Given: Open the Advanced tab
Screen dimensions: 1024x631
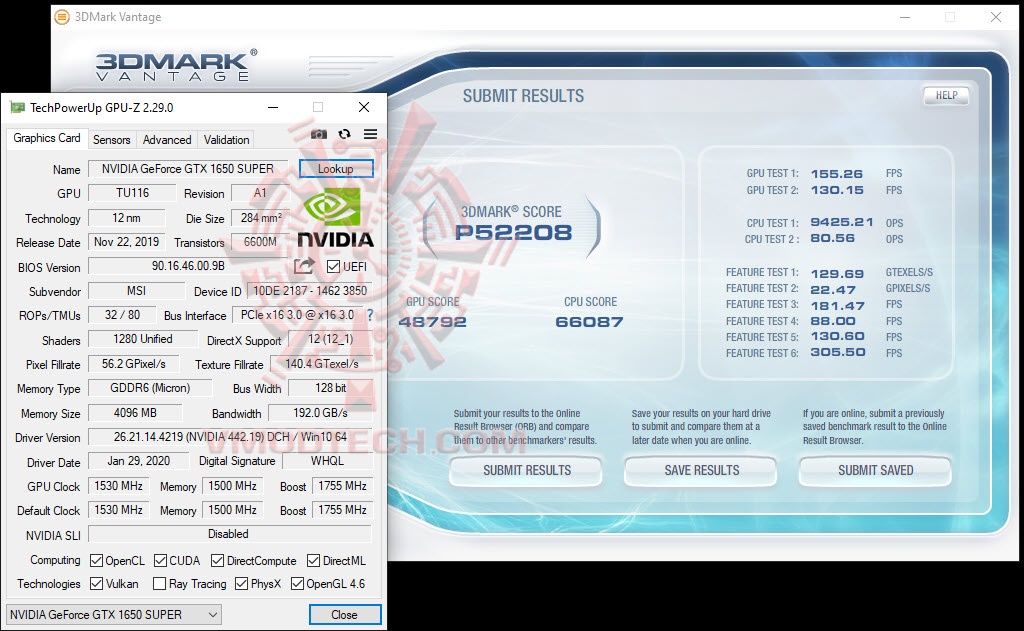Looking at the screenshot, I should (x=167, y=140).
